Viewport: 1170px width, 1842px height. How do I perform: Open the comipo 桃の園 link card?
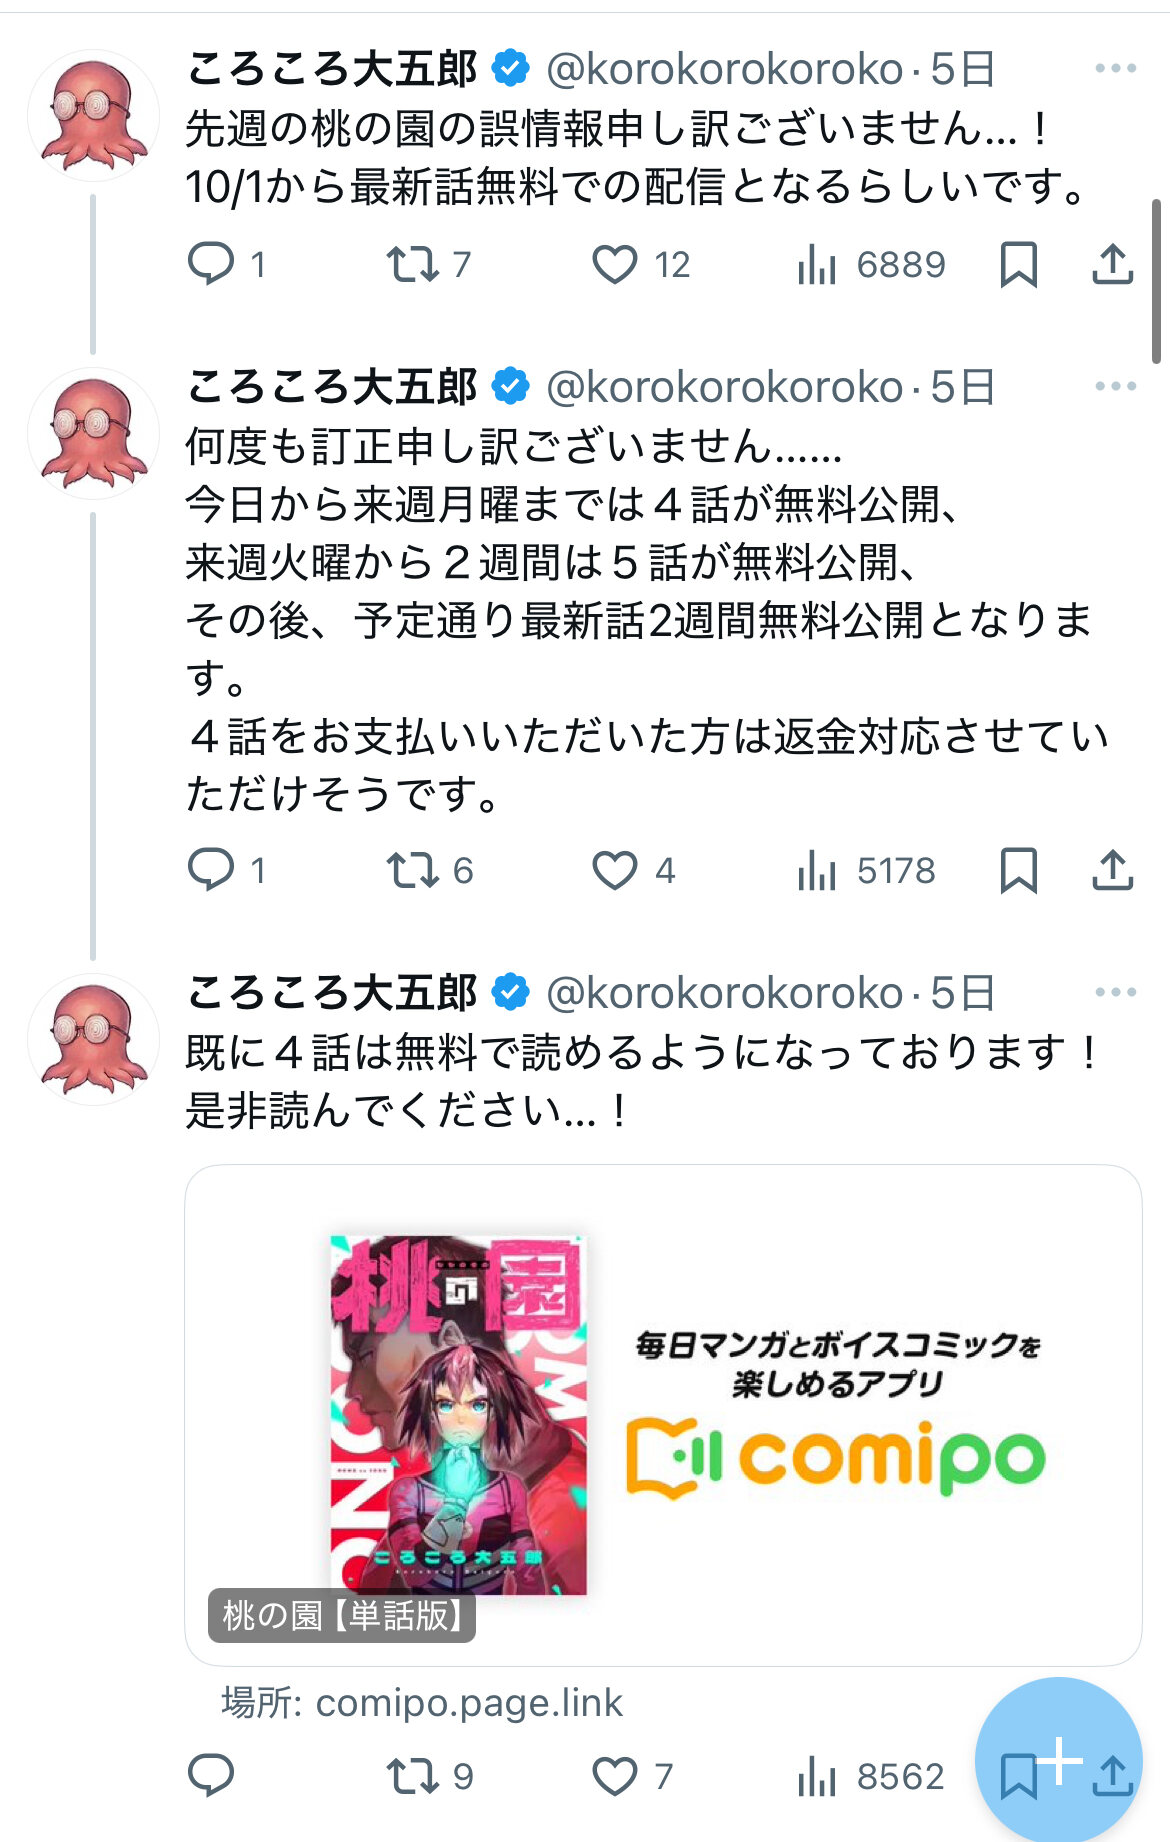[x=663, y=1415]
